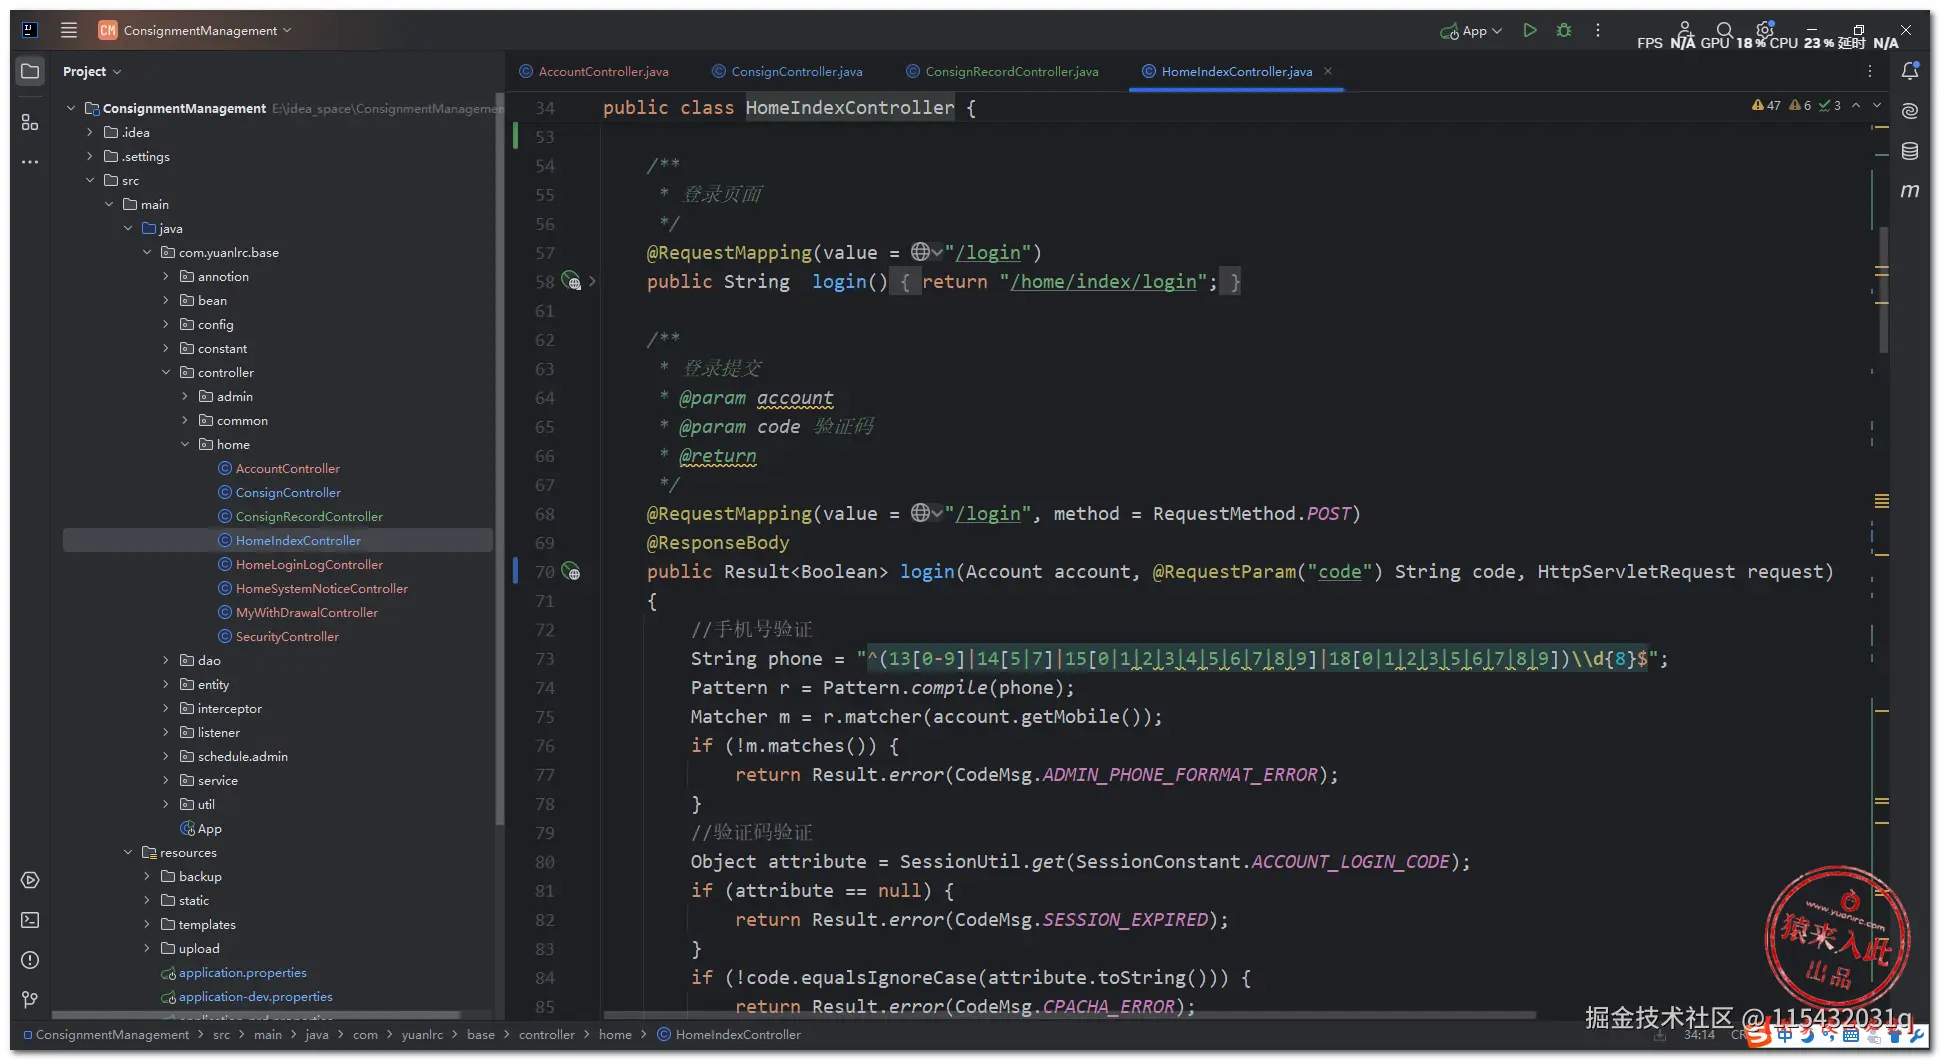Open IDE settings gear
The height and width of the screenshot is (1061, 1941).
[x=1765, y=30]
